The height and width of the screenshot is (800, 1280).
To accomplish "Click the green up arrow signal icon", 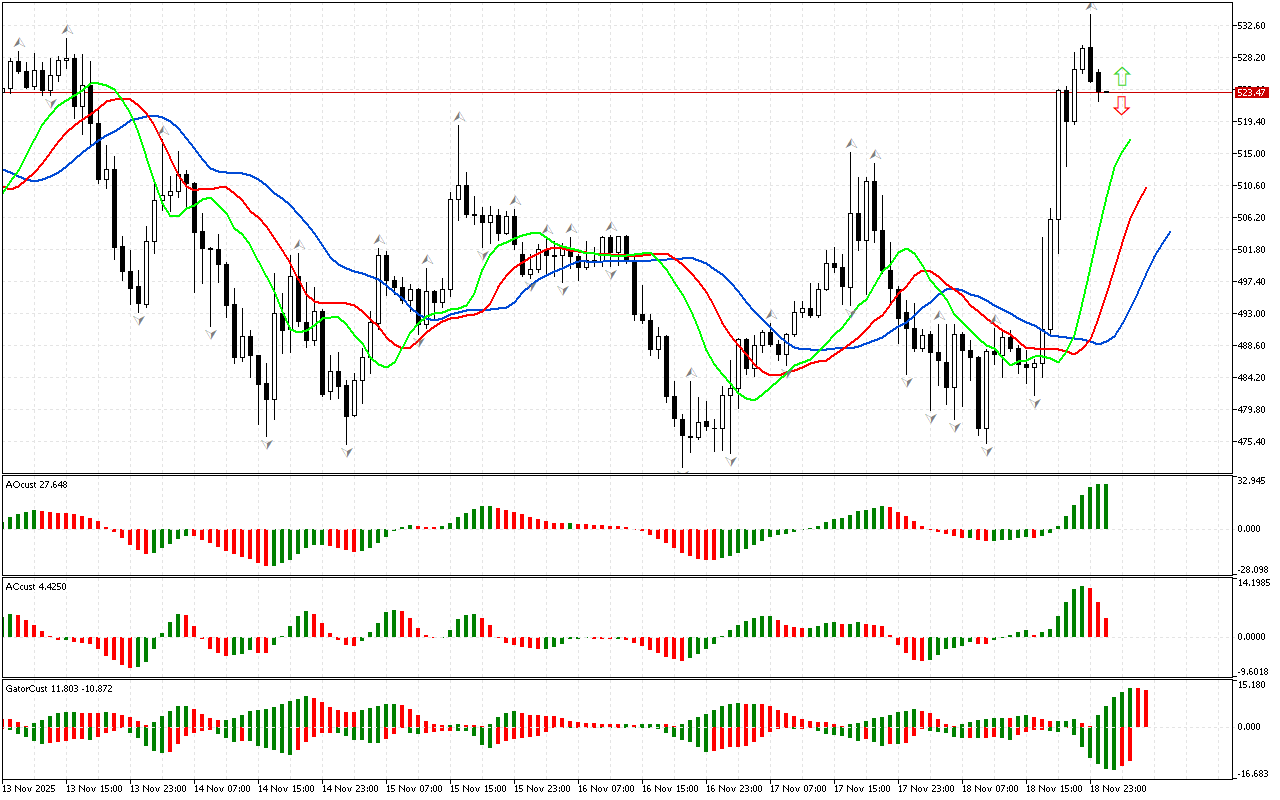I will [x=1122, y=75].
